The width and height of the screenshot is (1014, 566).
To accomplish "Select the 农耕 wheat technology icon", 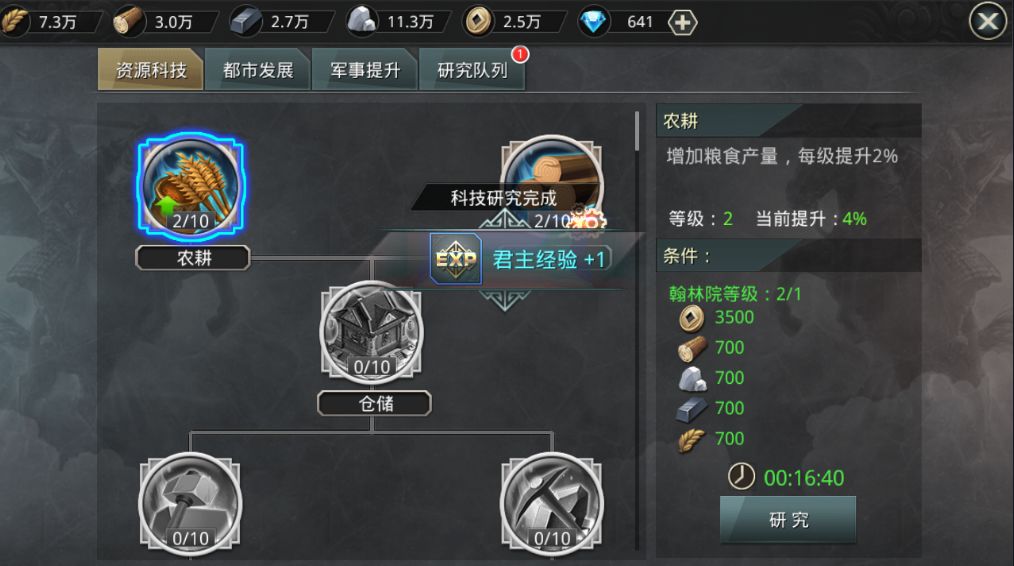I will [x=191, y=184].
